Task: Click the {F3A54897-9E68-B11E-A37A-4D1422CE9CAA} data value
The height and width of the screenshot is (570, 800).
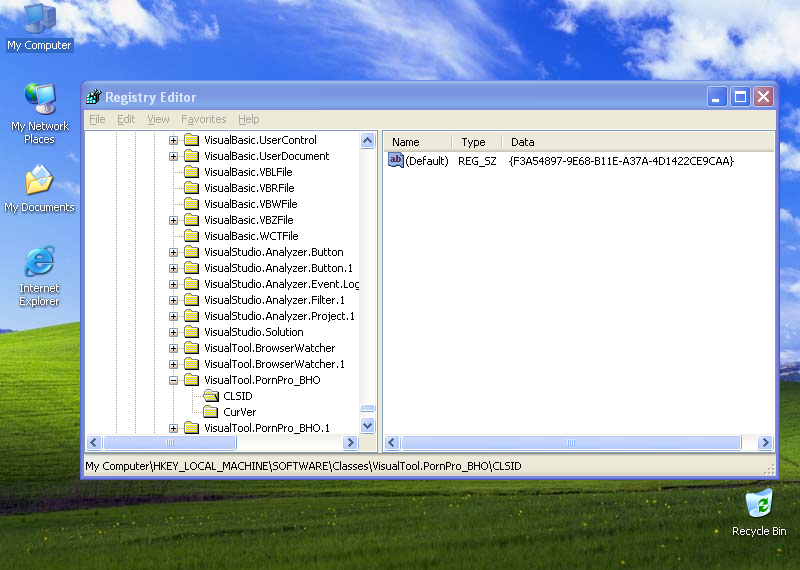Action: (x=621, y=161)
